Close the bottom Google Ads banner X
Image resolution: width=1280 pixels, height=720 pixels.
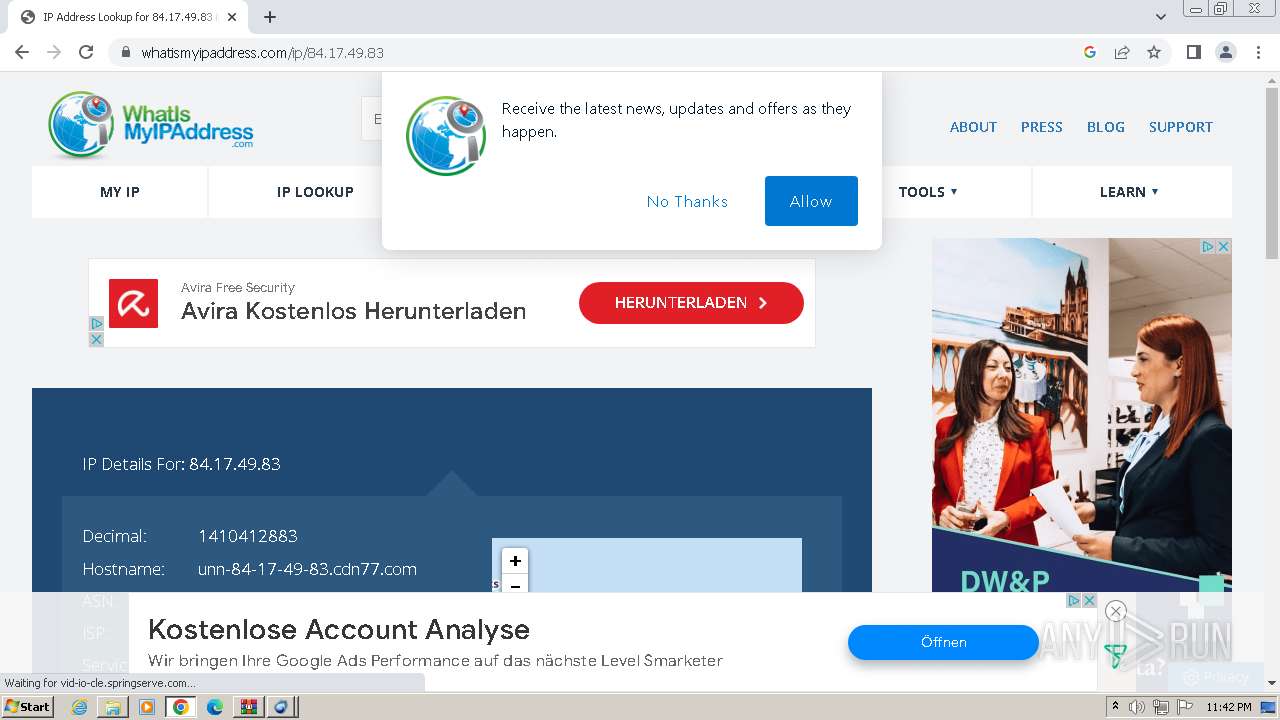coord(1089,601)
